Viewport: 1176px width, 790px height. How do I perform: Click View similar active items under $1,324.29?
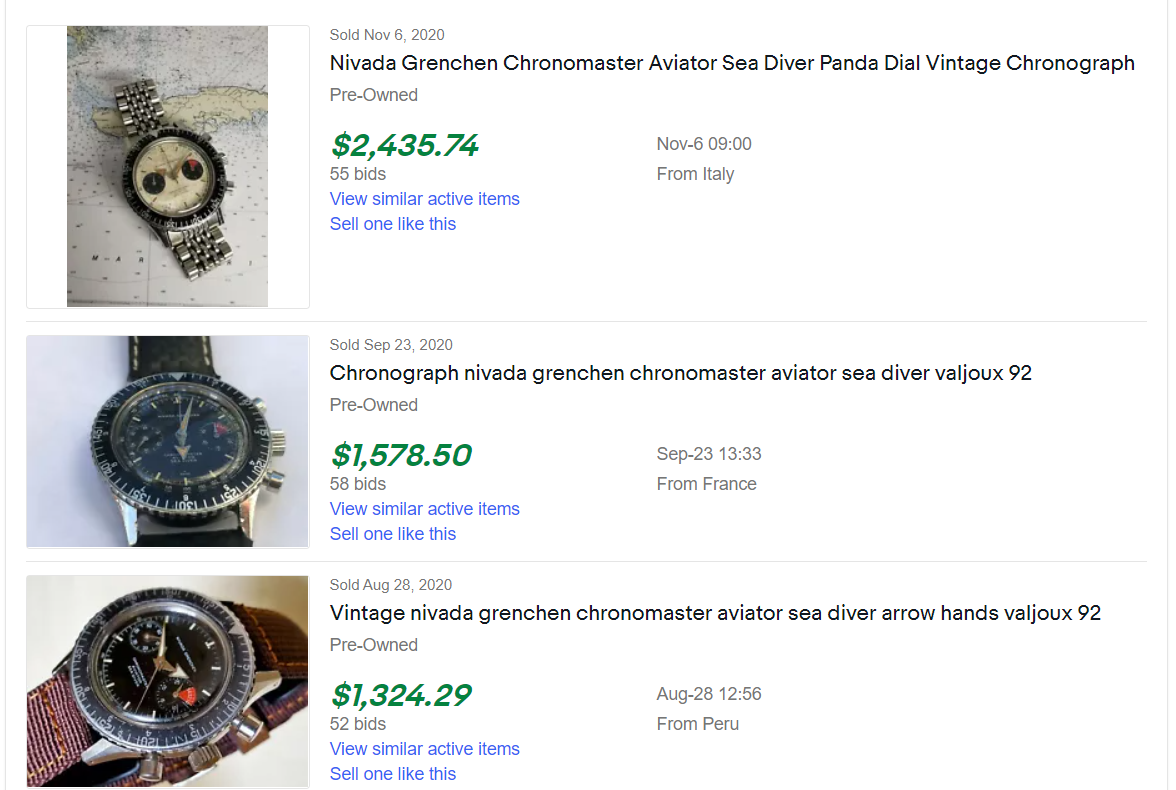click(424, 749)
